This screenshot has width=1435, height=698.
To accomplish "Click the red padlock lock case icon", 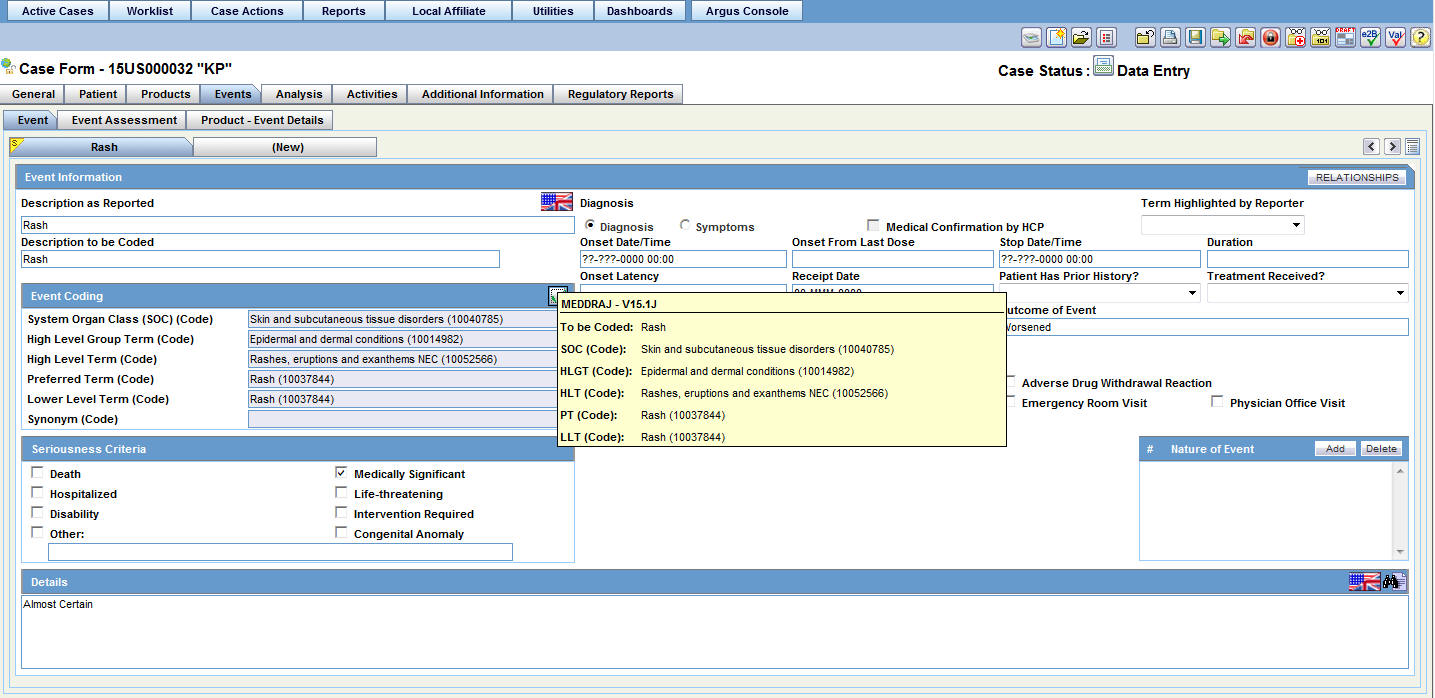I will (x=1270, y=38).
